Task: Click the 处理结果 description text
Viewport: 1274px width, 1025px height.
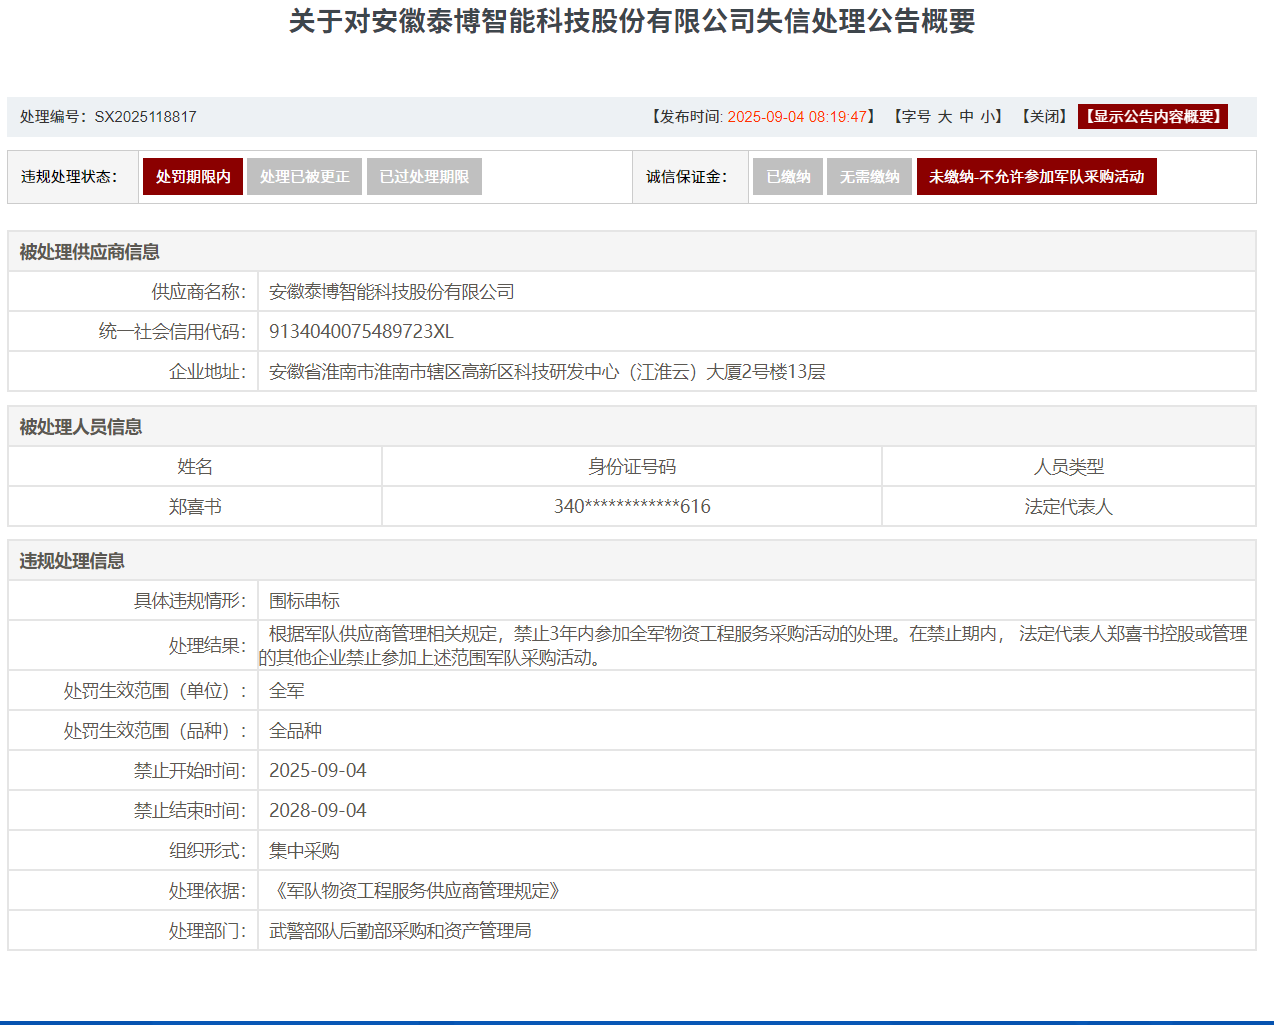Action: (753, 646)
